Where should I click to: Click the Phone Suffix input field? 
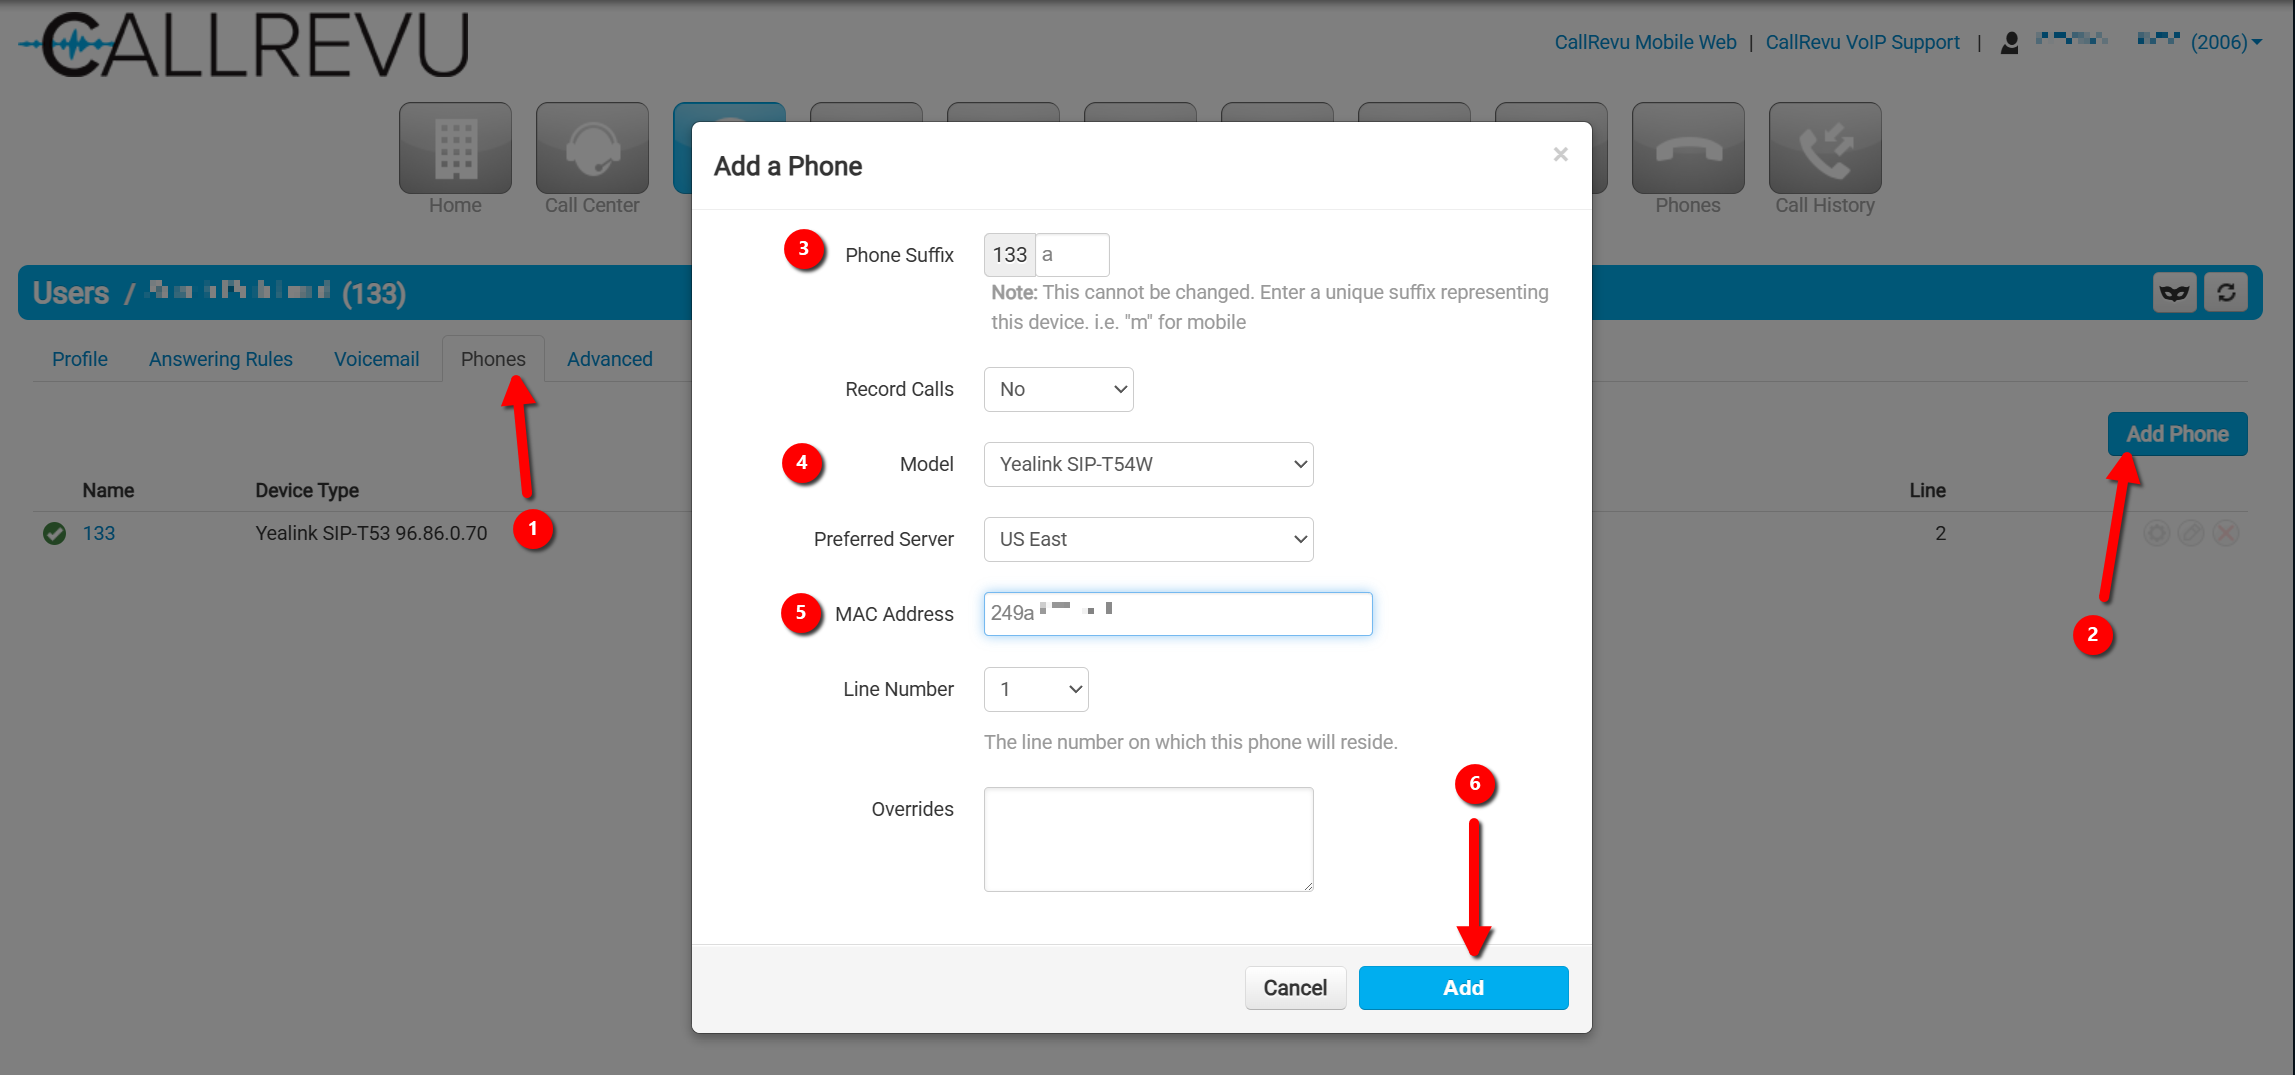1072,255
